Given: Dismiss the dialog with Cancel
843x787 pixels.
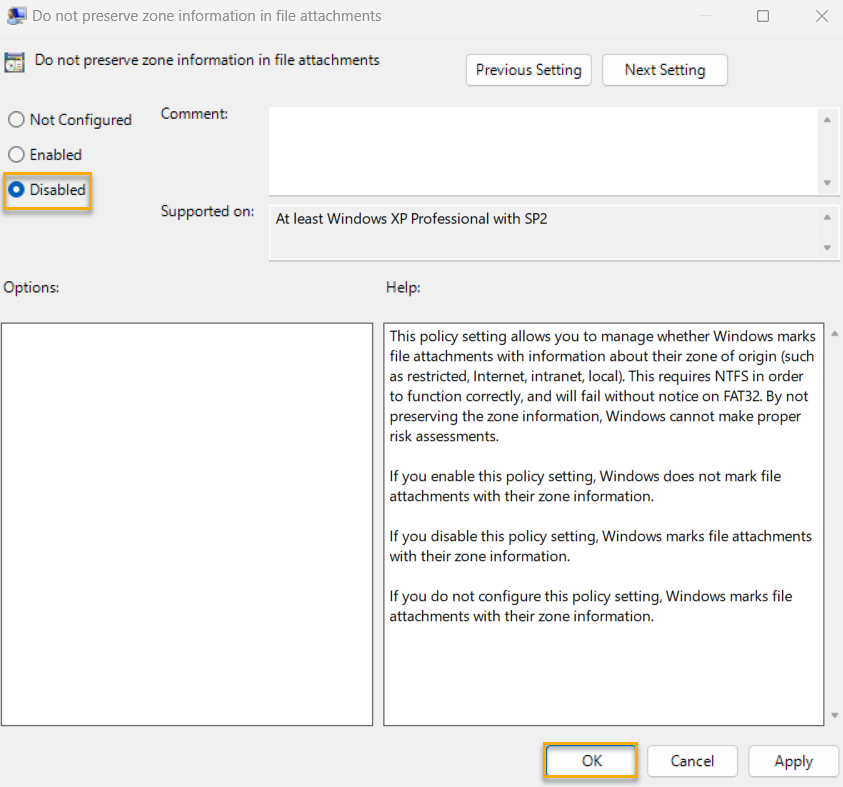Looking at the screenshot, I should click(x=692, y=761).
